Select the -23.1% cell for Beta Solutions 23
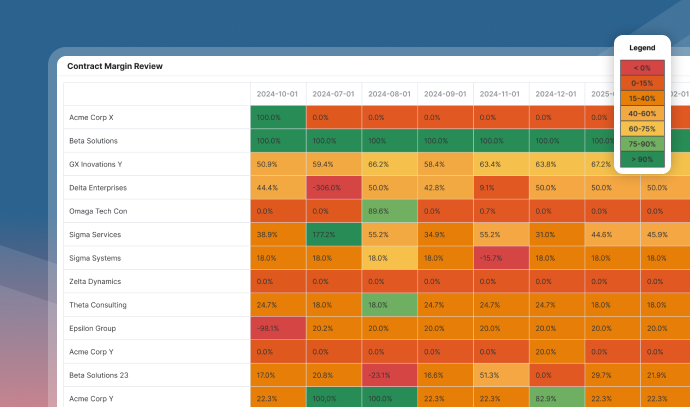Image resolution: width=690 pixels, height=407 pixels. click(389, 375)
